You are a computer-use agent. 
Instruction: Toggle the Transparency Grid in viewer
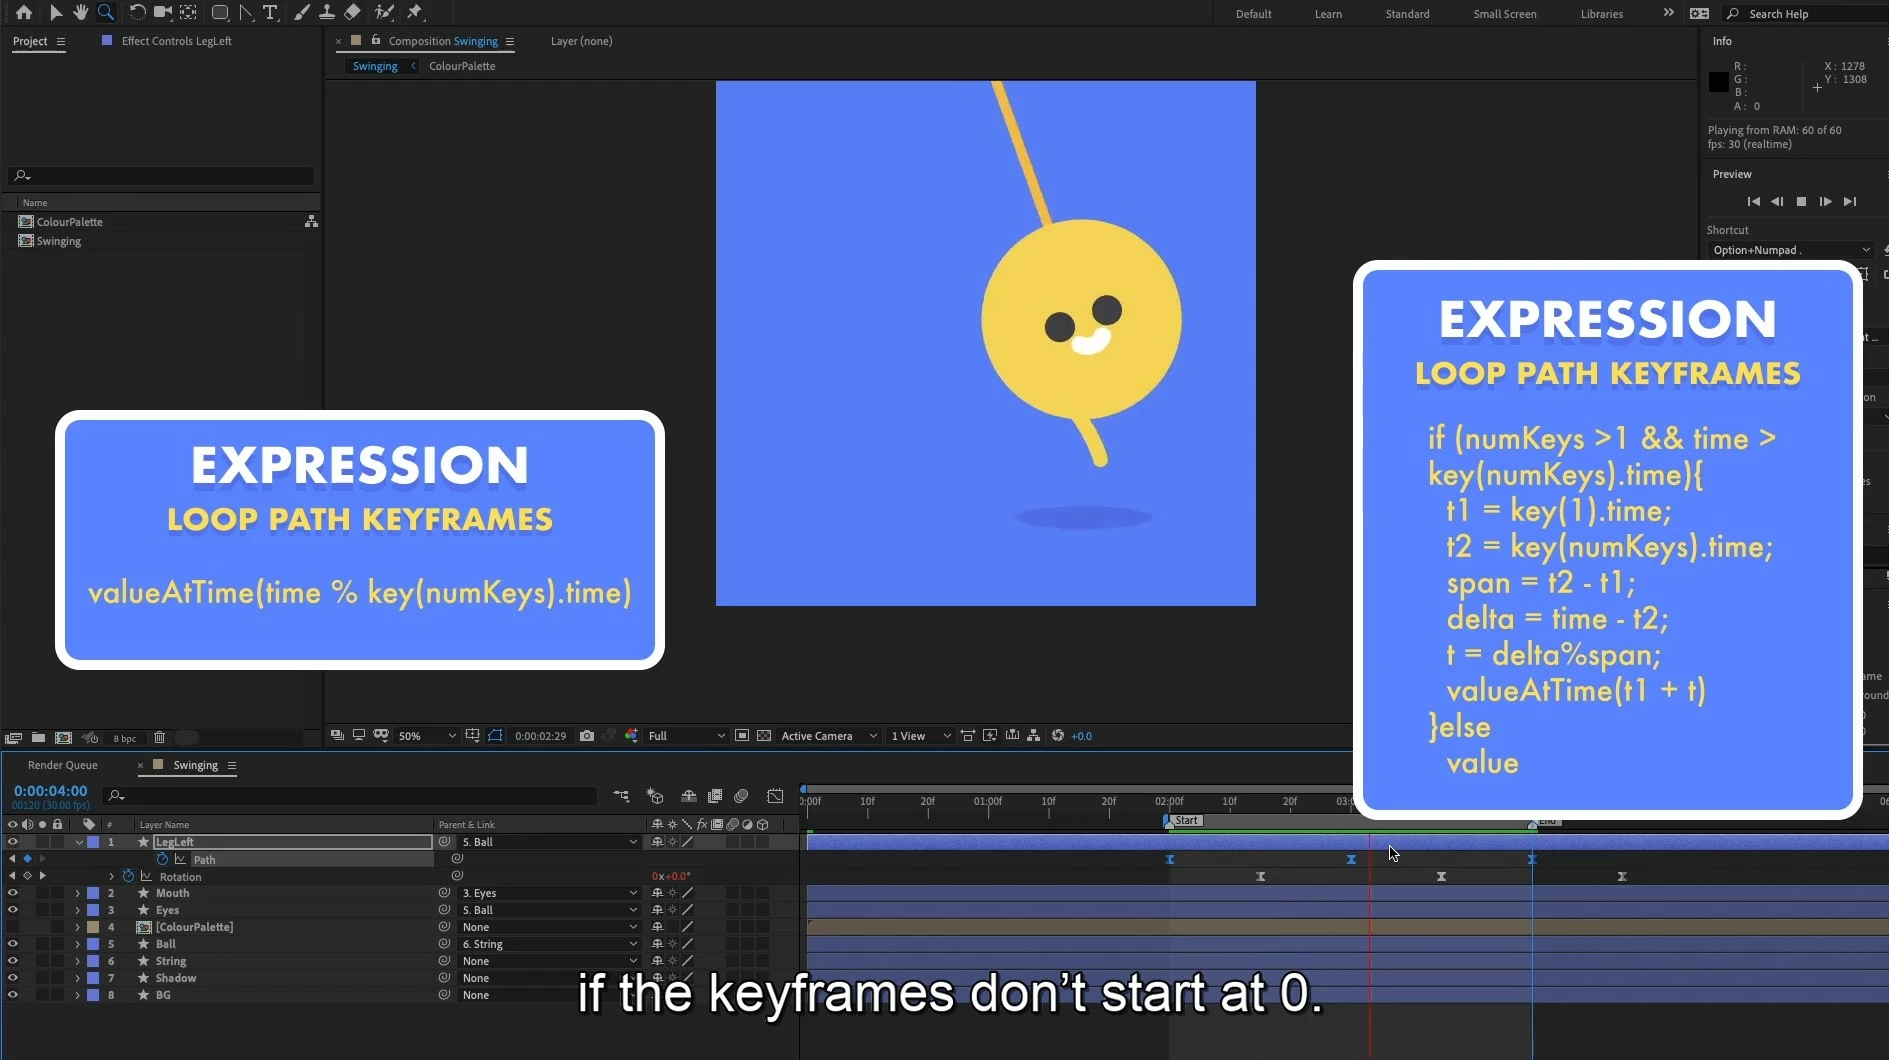[x=764, y=736]
